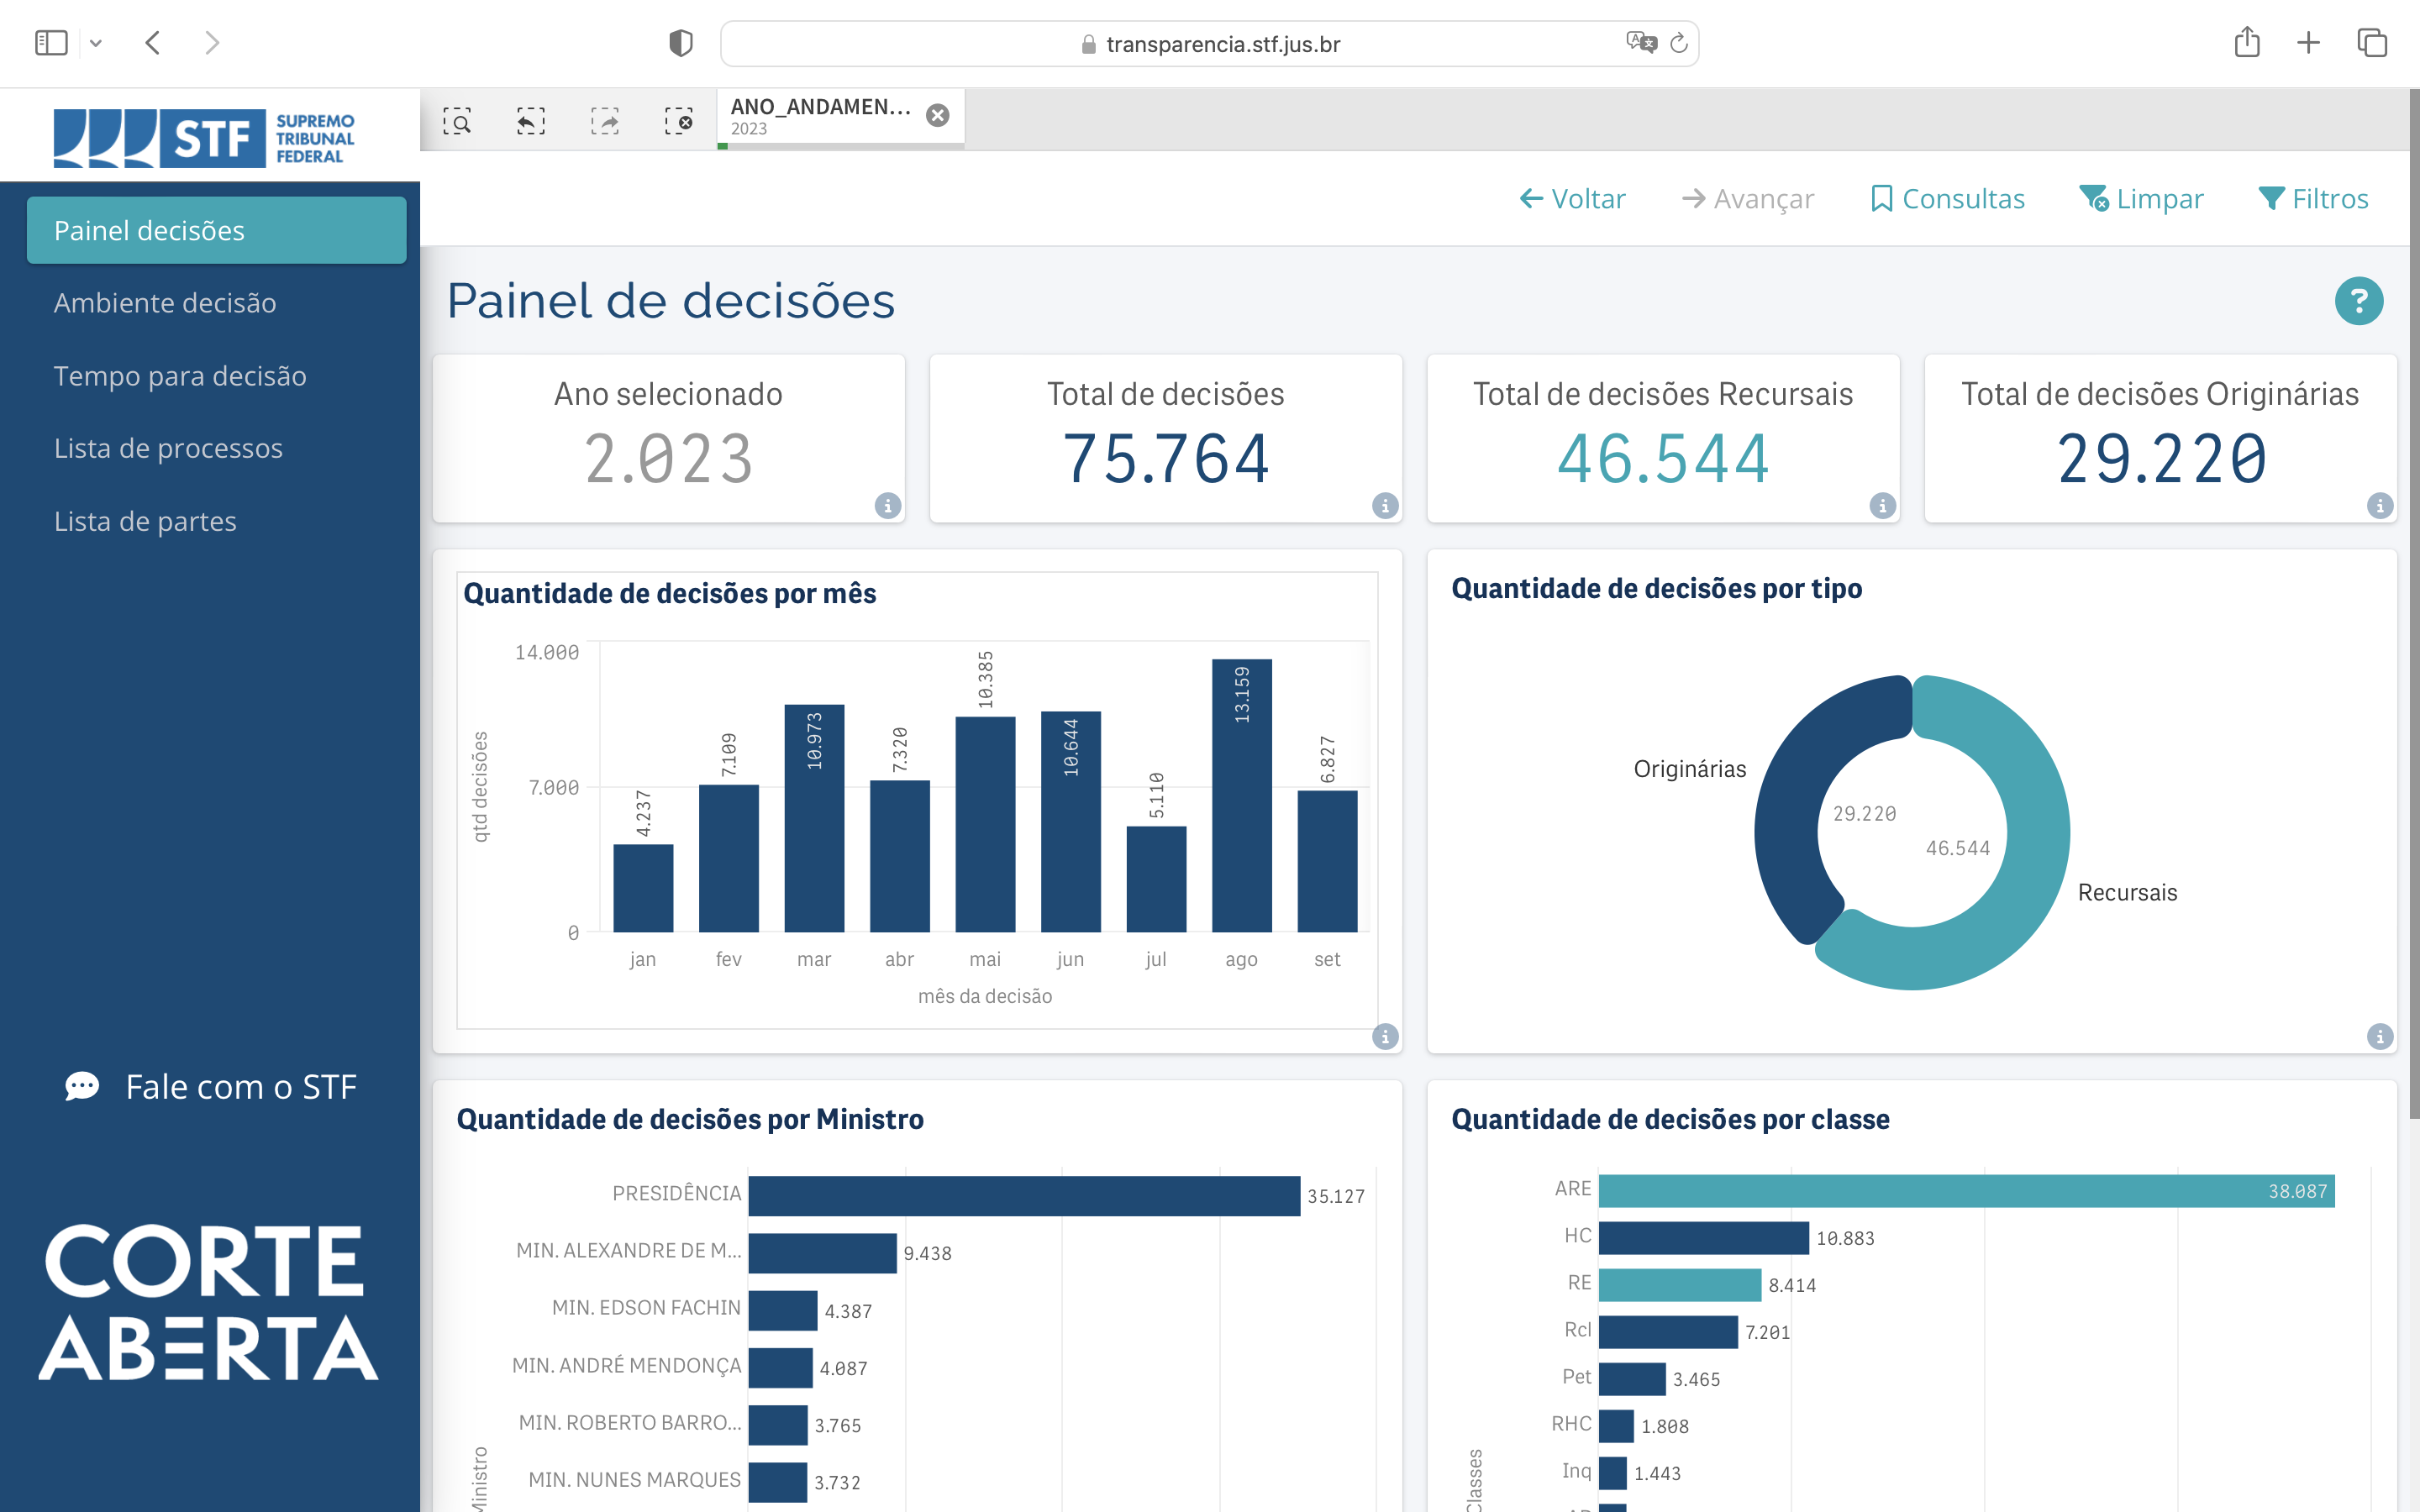
Task: Toggle the Safari sidebar
Action: [51, 43]
